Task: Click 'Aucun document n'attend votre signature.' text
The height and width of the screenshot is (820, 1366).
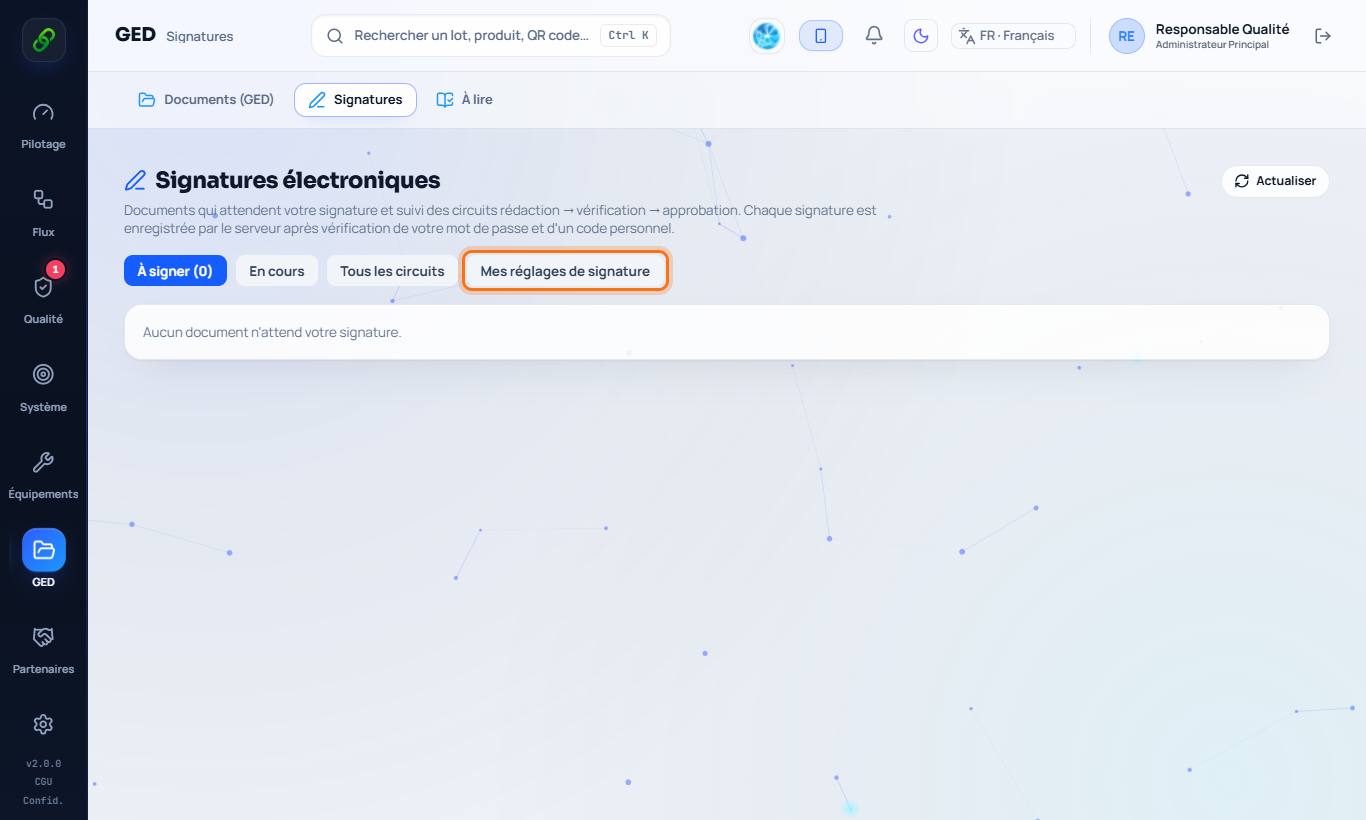Action: coord(272,332)
